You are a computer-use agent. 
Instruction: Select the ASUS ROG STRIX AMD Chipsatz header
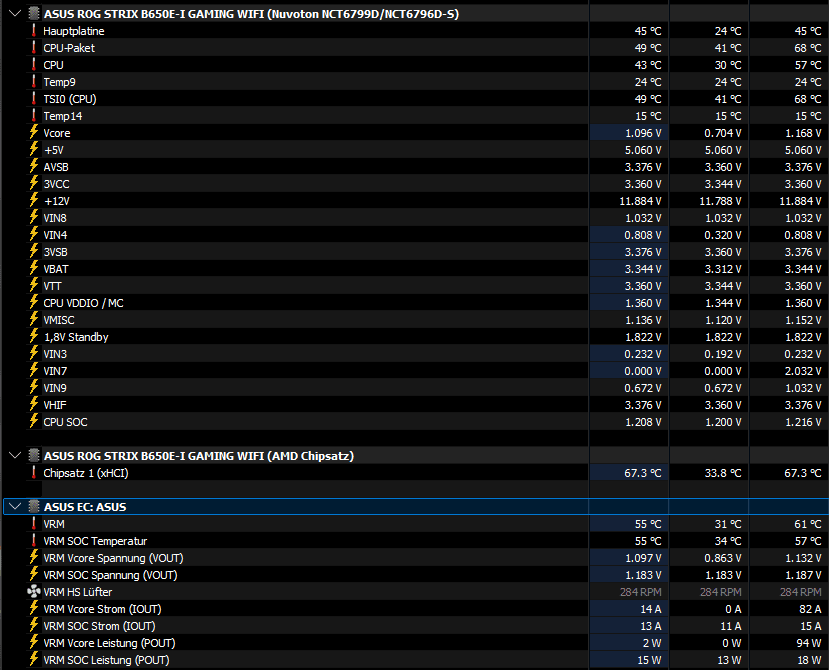click(x=199, y=456)
